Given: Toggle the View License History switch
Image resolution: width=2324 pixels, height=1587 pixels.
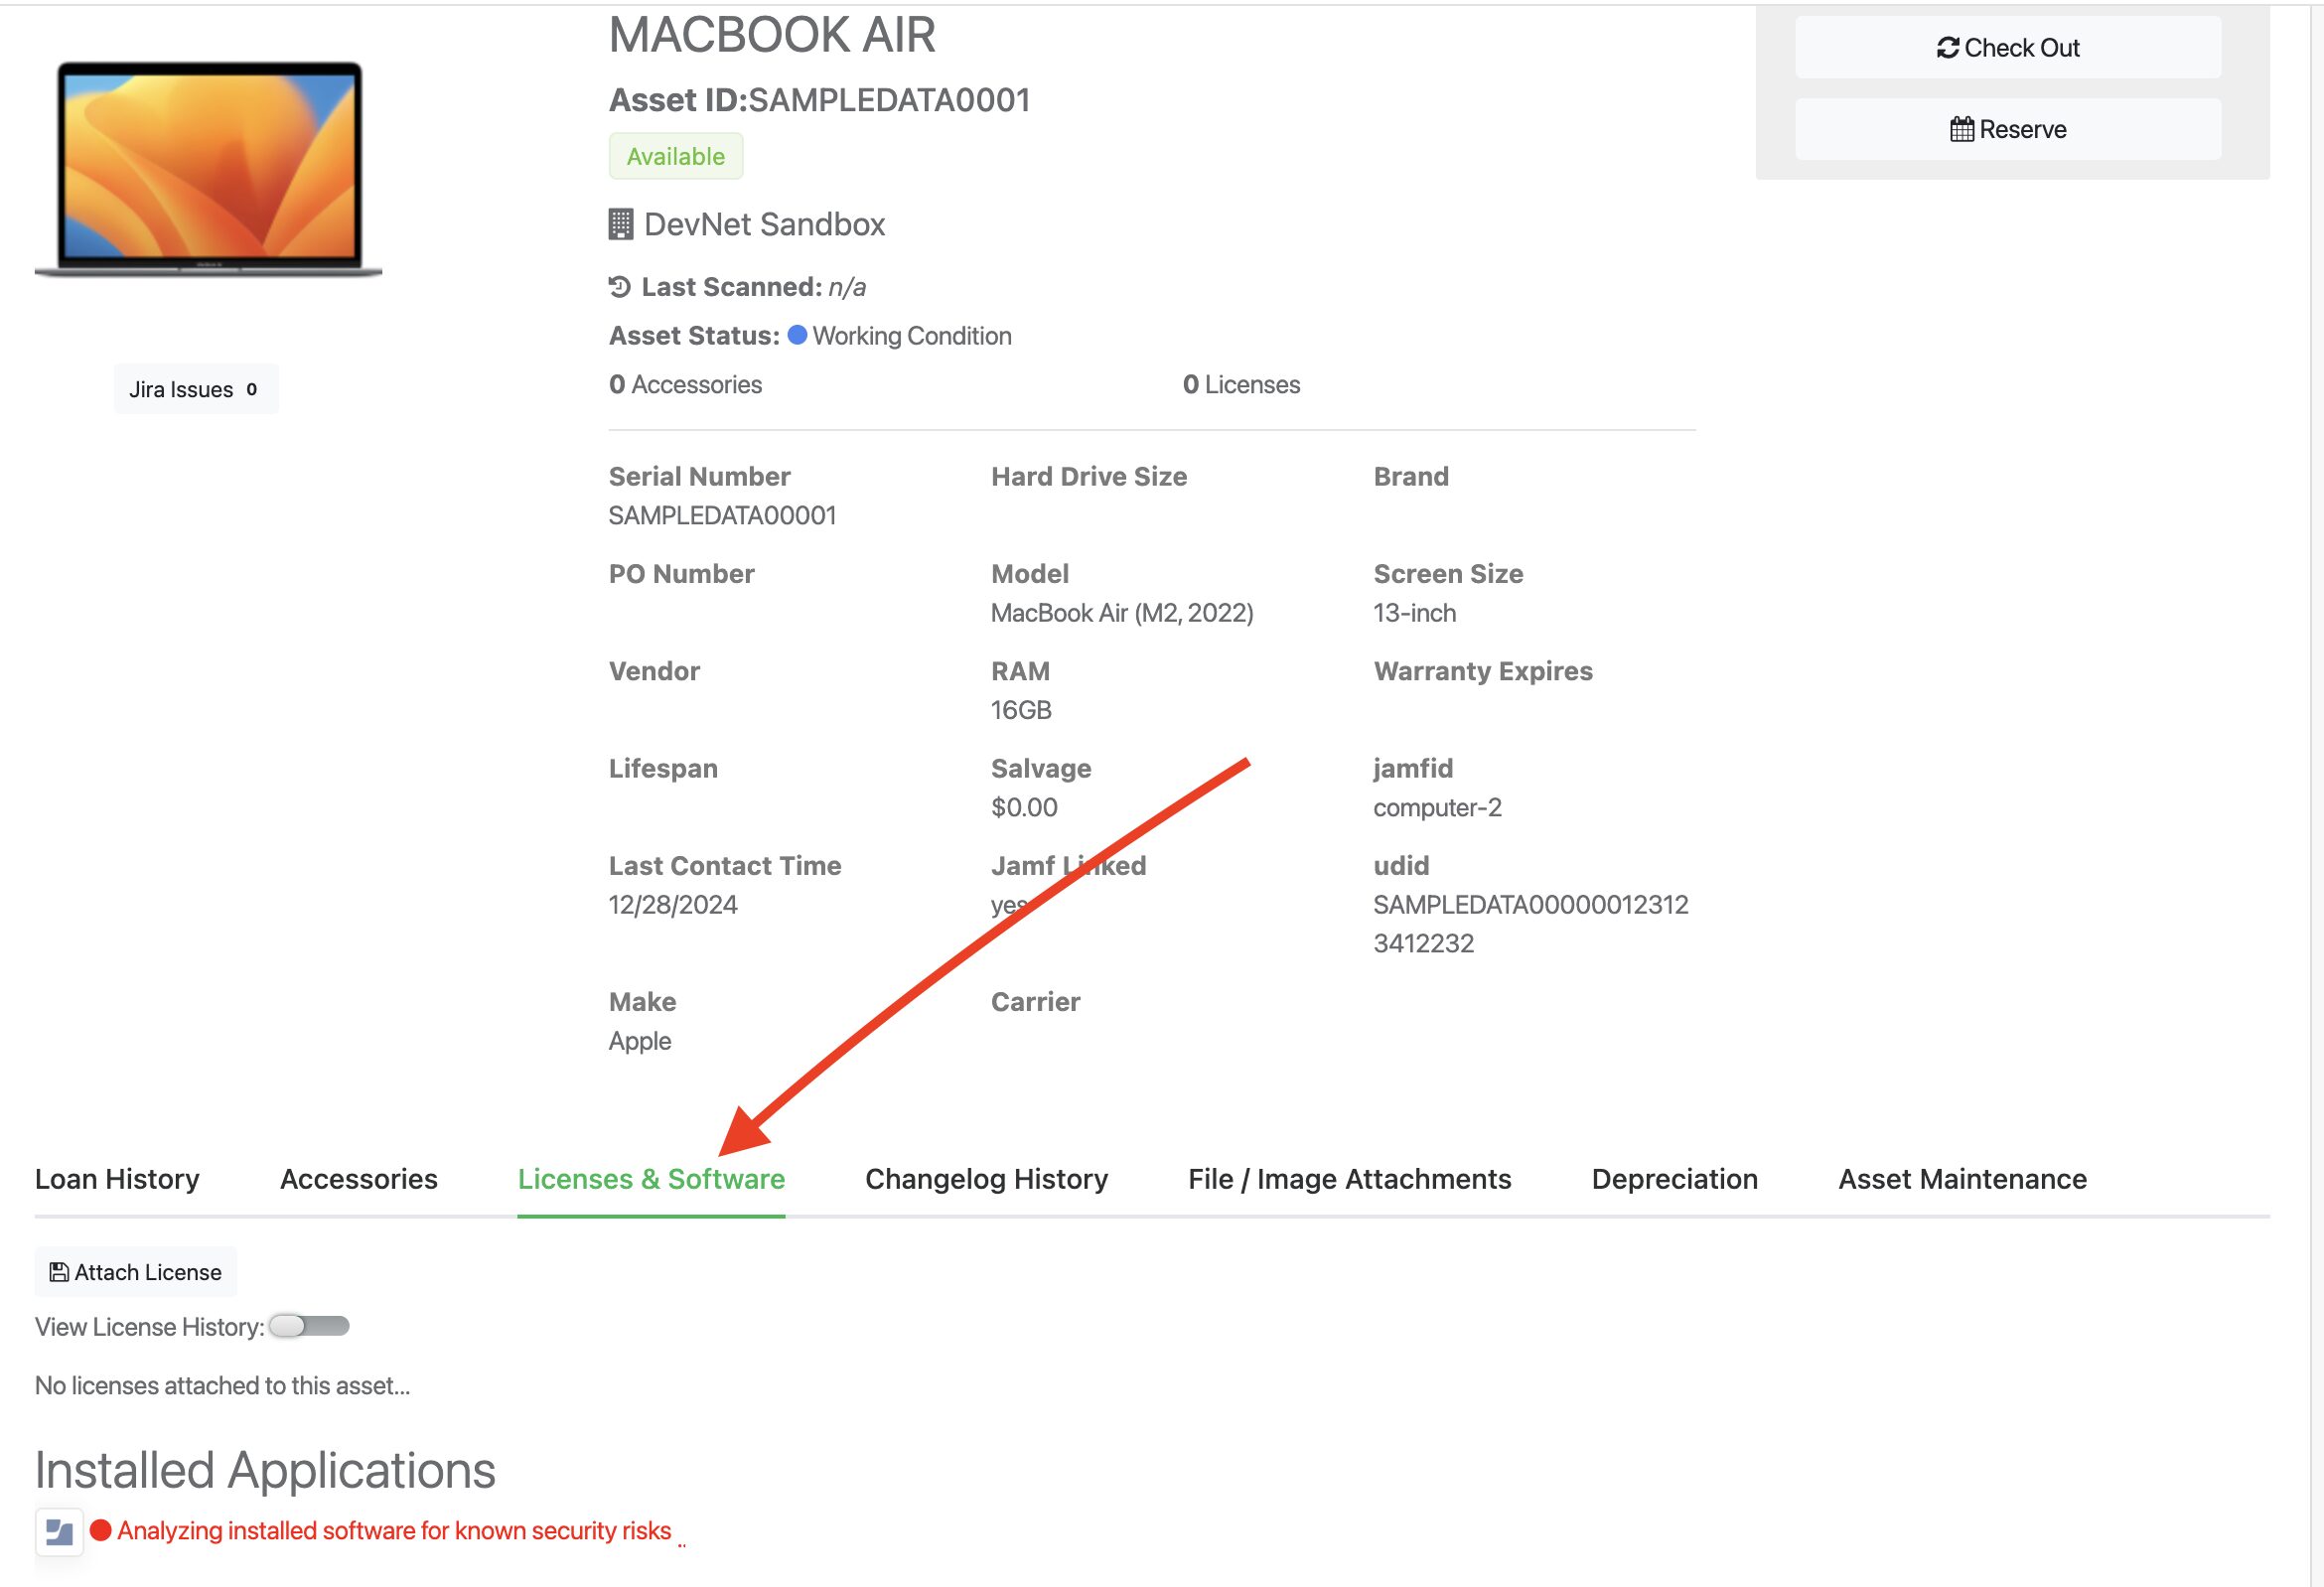Looking at the screenshot, I should pyautogui.click(x=309, y=1326).
